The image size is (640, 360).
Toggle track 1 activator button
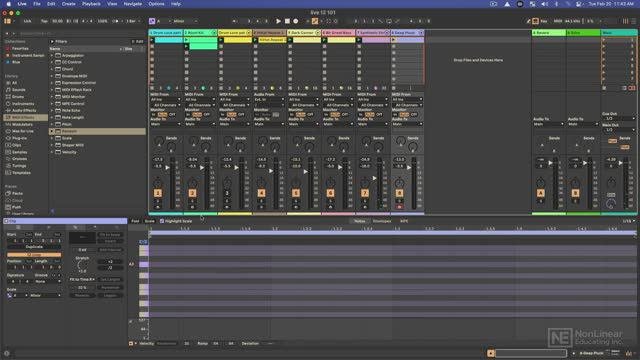(x=158, y=193)
